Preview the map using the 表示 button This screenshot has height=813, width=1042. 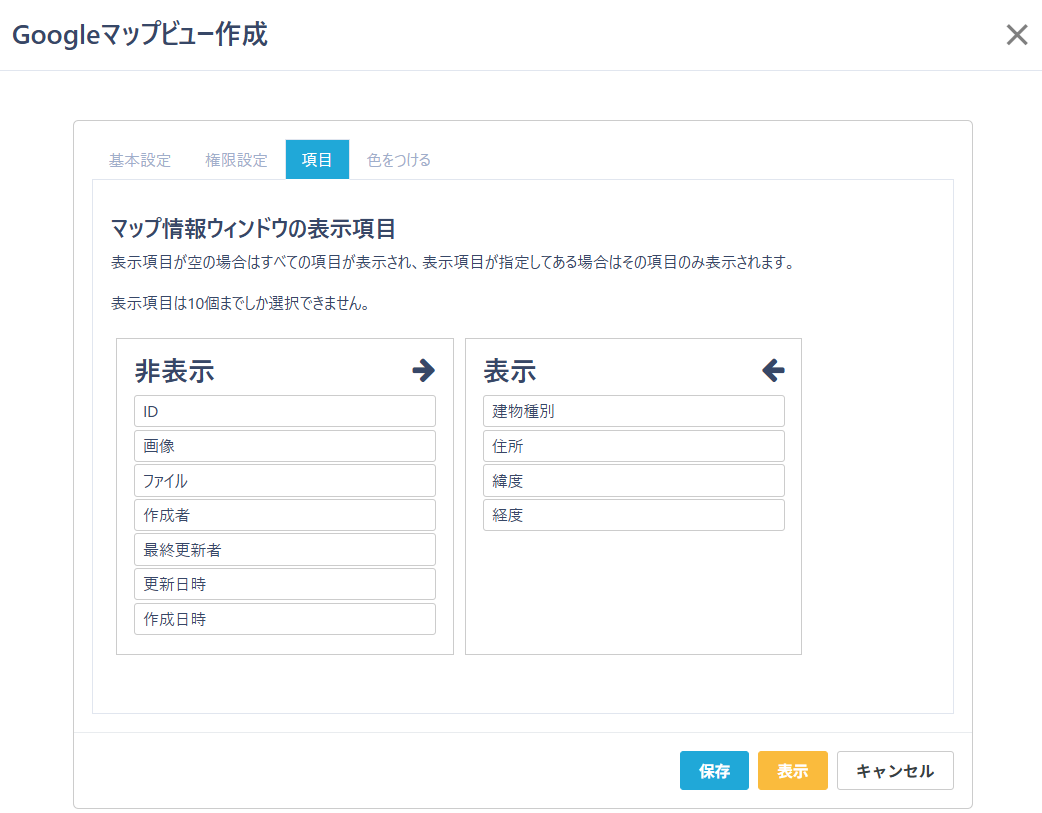(792, 770)
